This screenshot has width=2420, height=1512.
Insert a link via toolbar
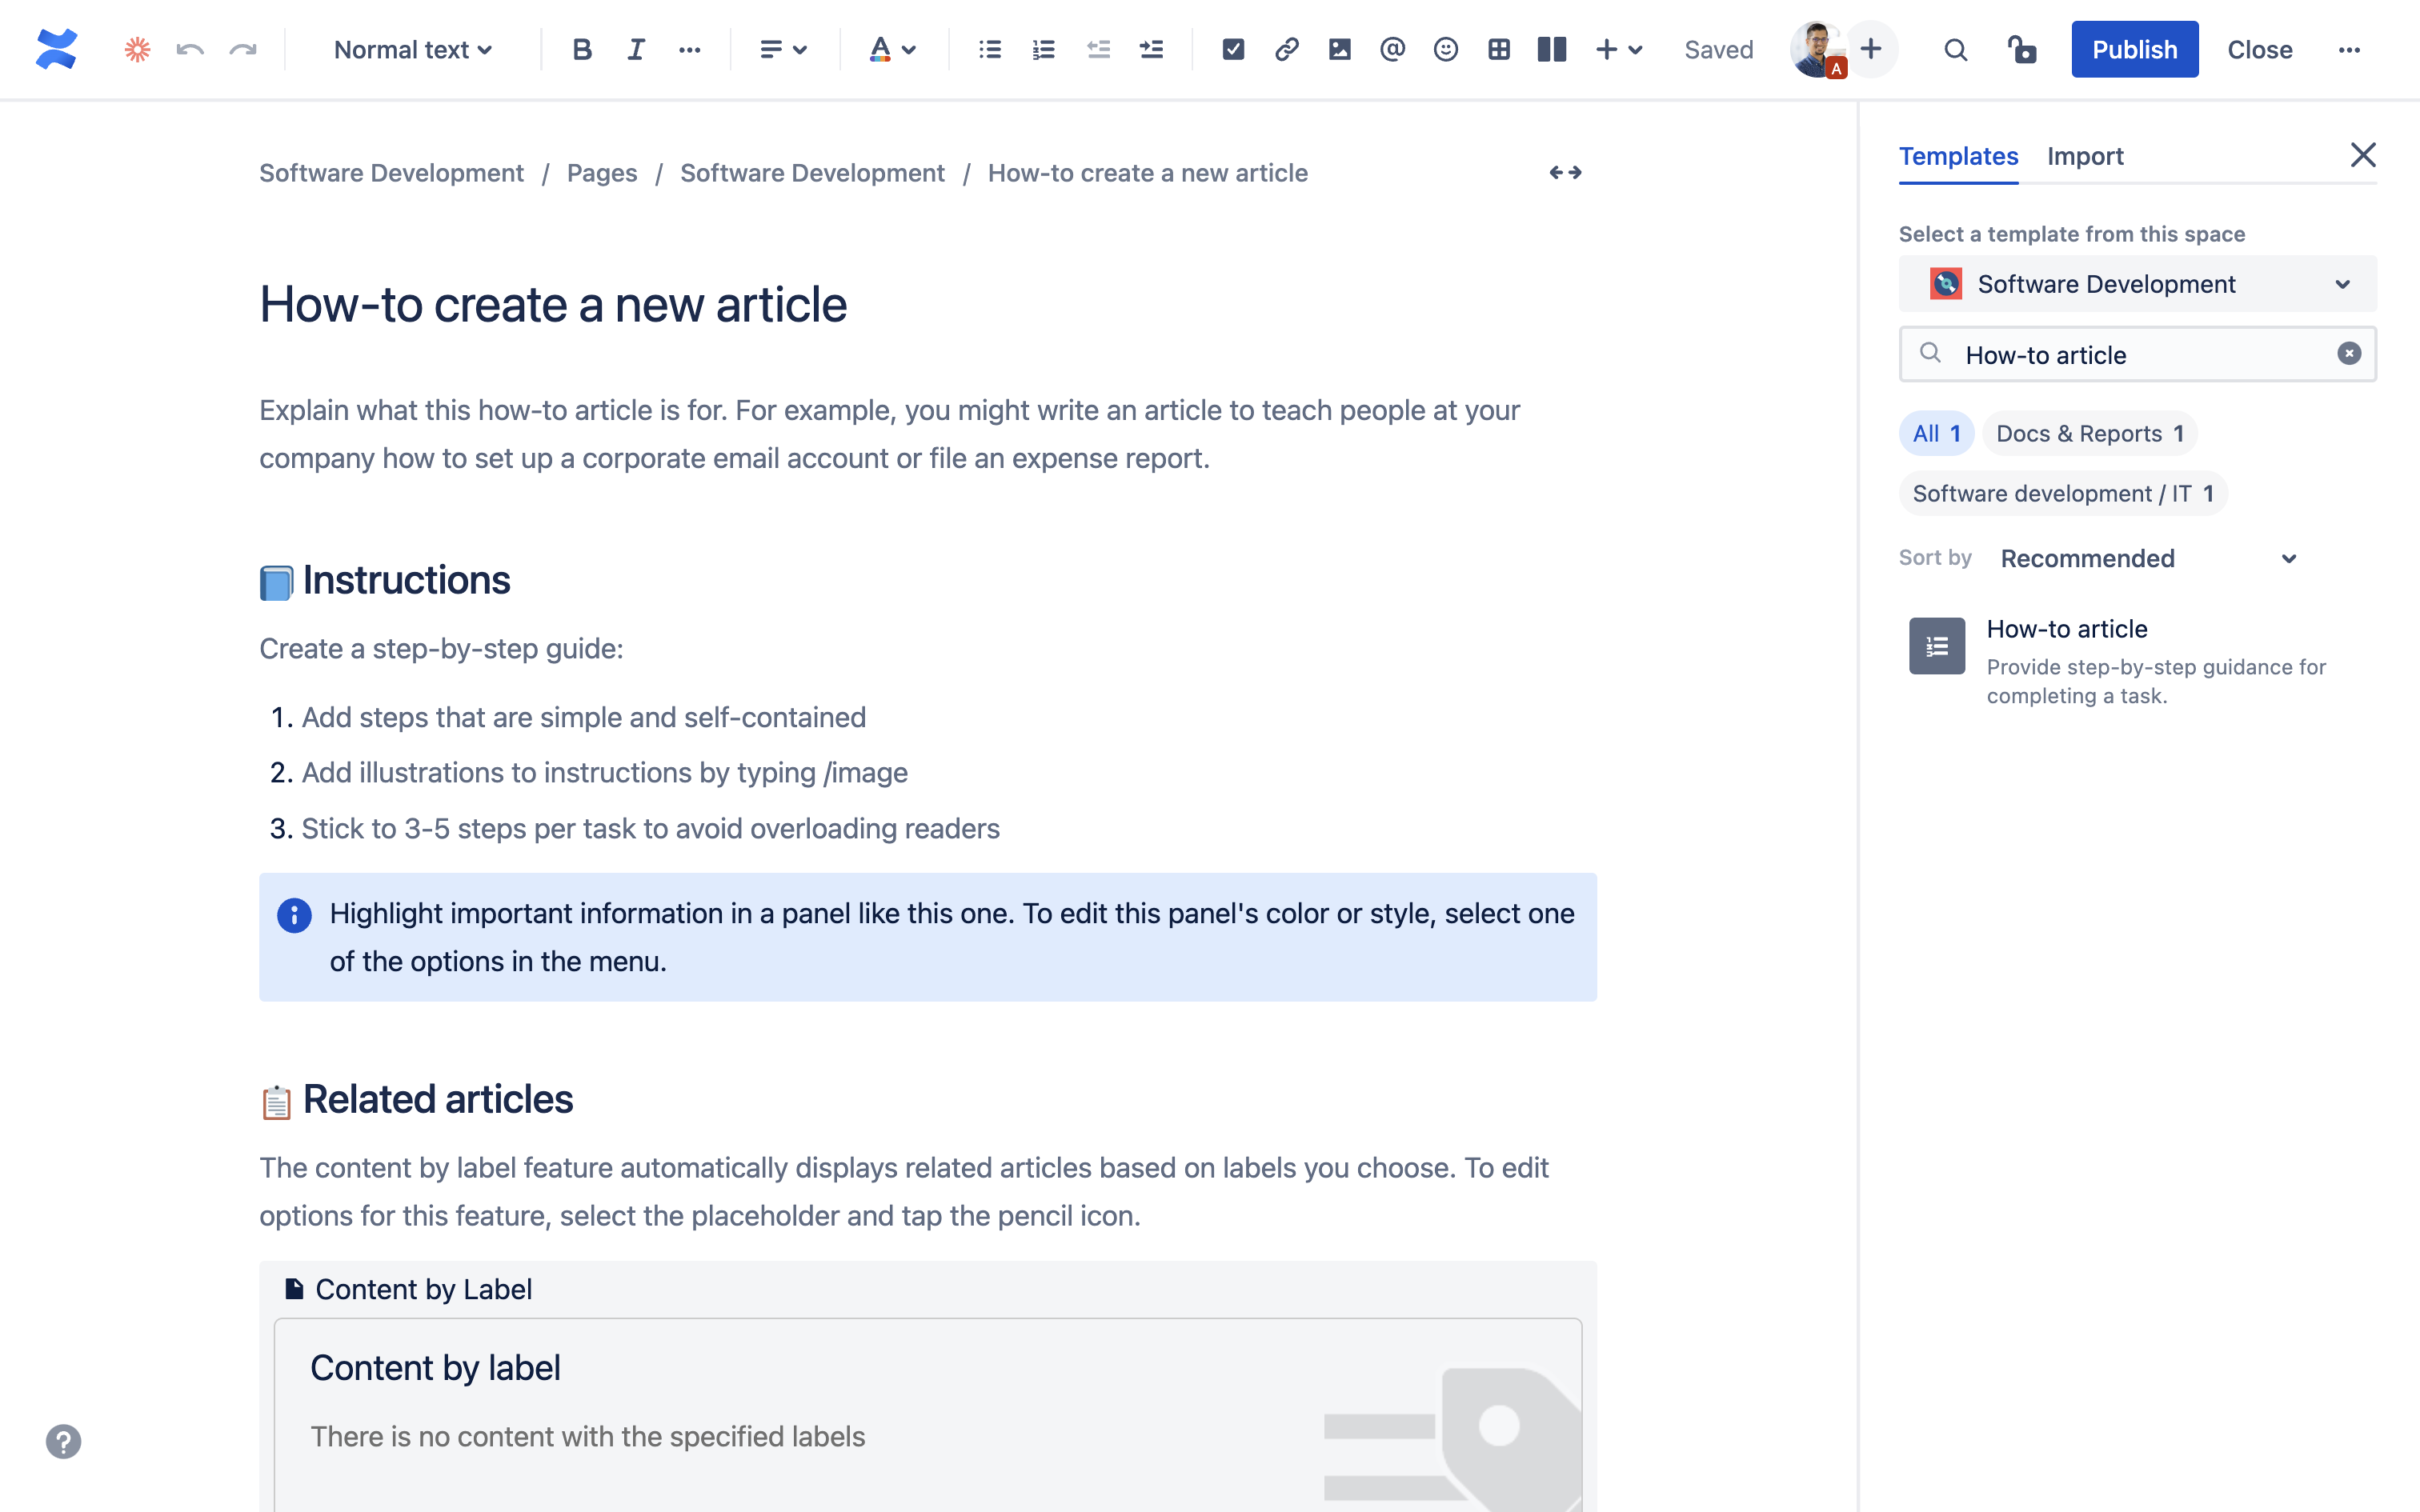click(1286, 49)
